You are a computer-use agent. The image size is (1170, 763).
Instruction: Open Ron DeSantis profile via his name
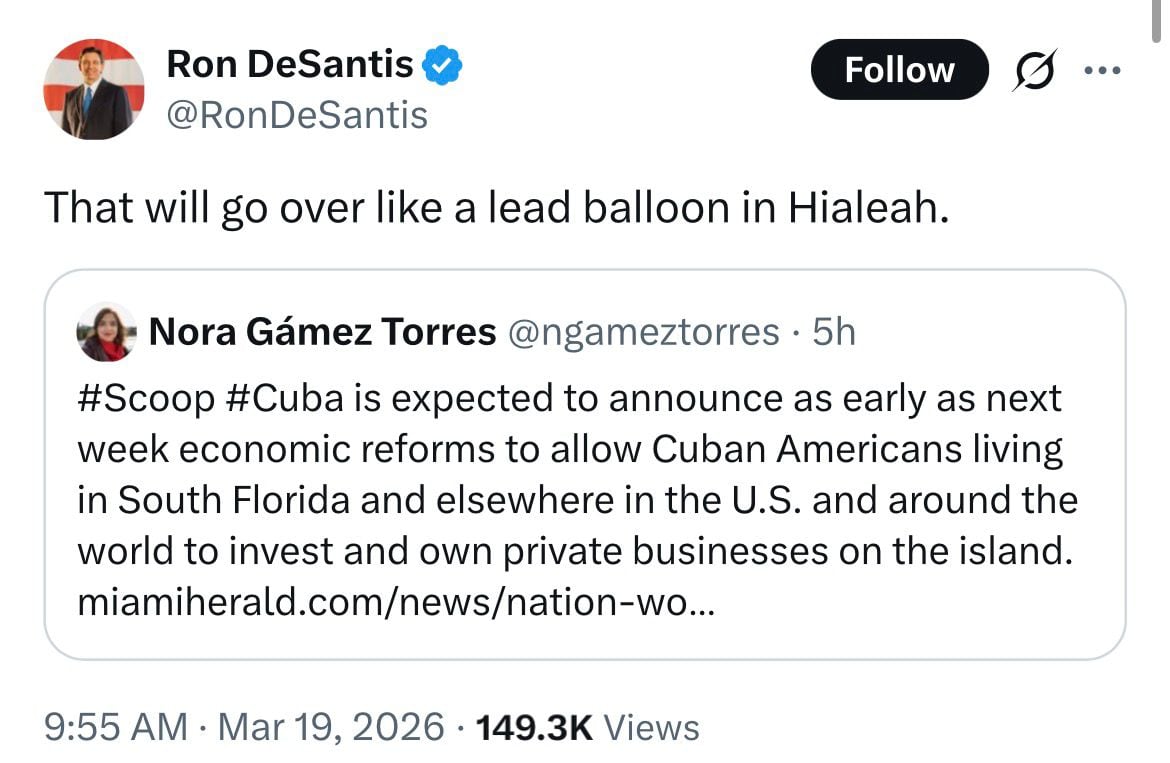click(x=288, y=62)
